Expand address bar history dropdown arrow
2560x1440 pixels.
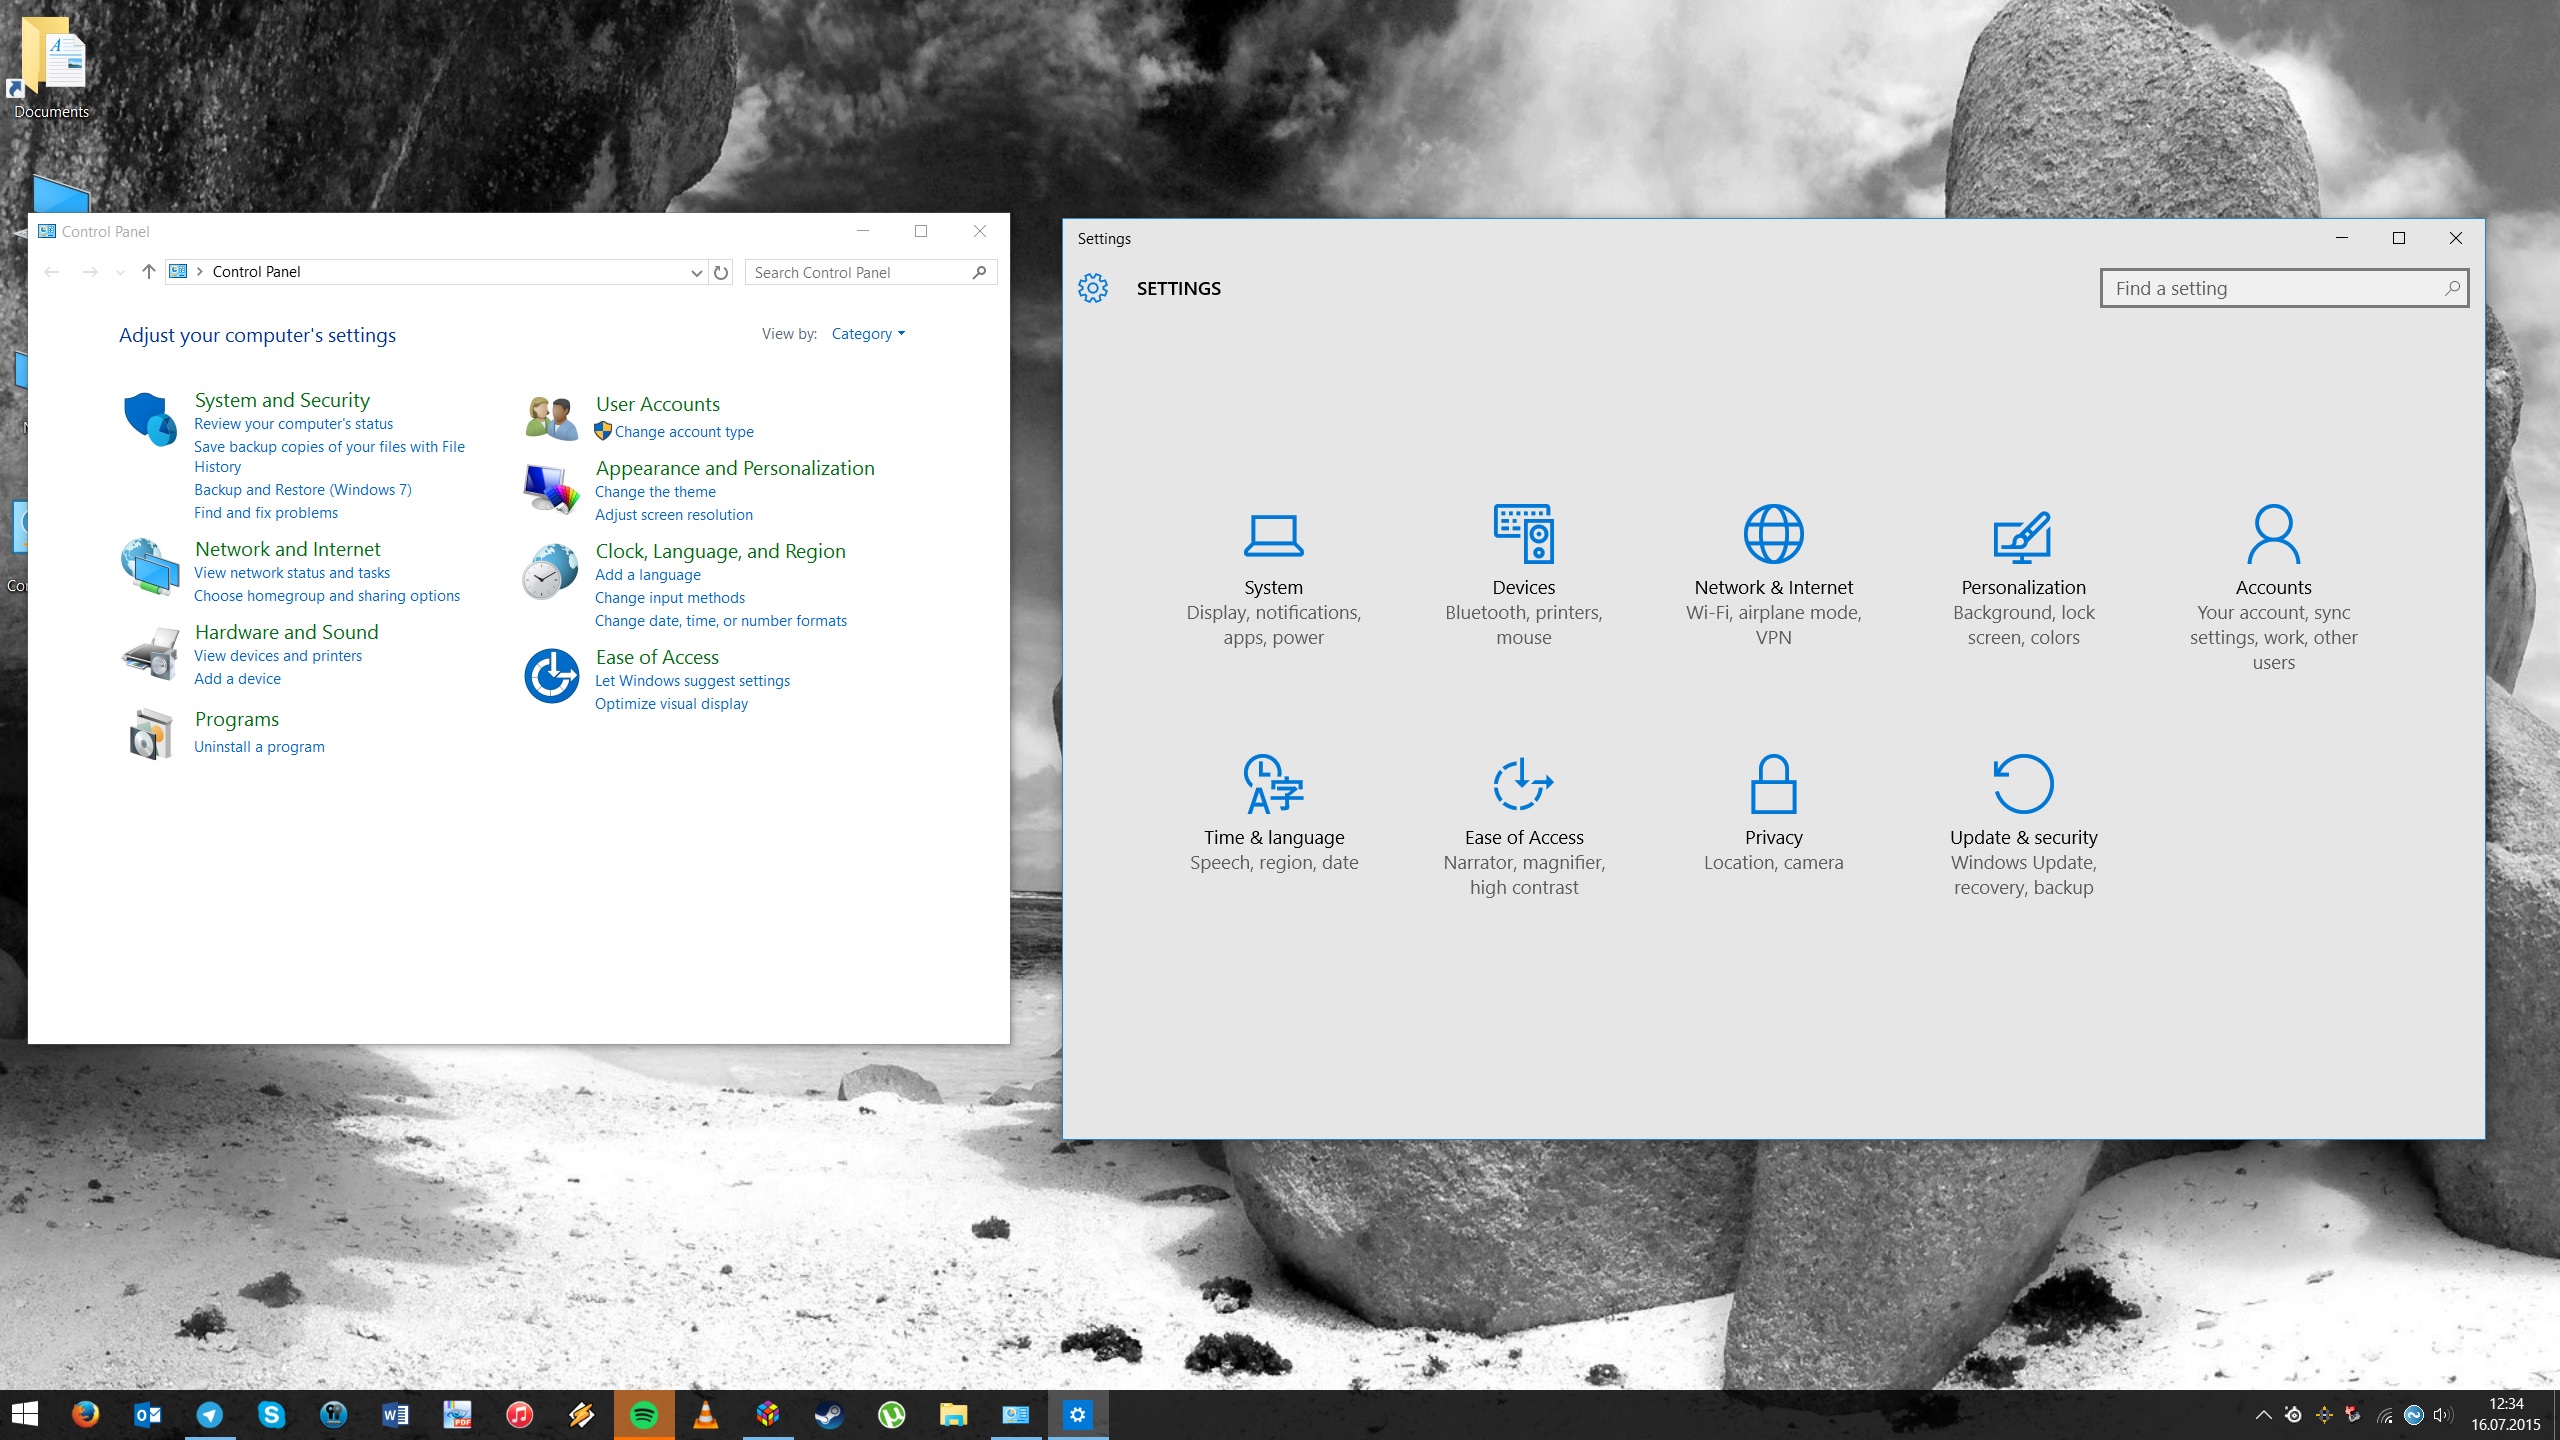pyautogui.click(x=696, y=272)
